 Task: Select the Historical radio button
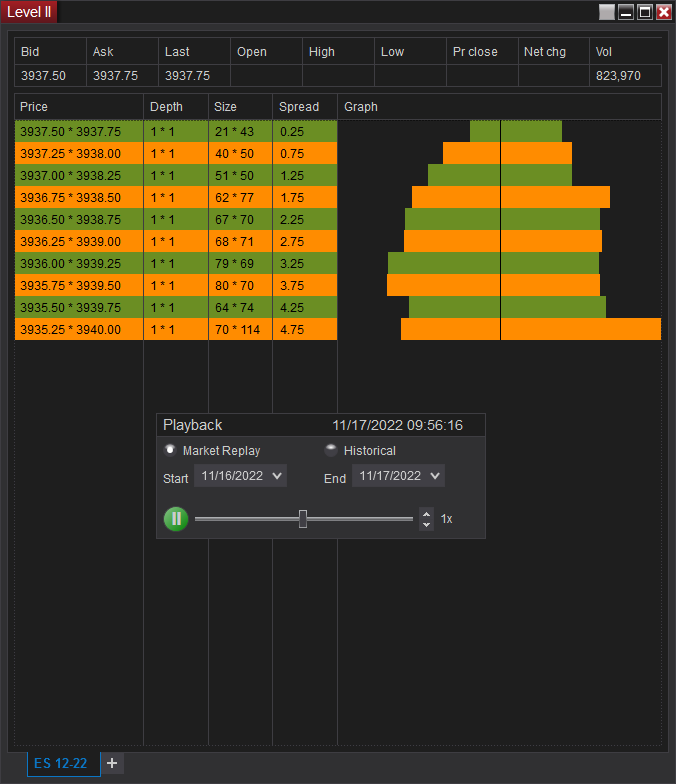click(331, 450)
